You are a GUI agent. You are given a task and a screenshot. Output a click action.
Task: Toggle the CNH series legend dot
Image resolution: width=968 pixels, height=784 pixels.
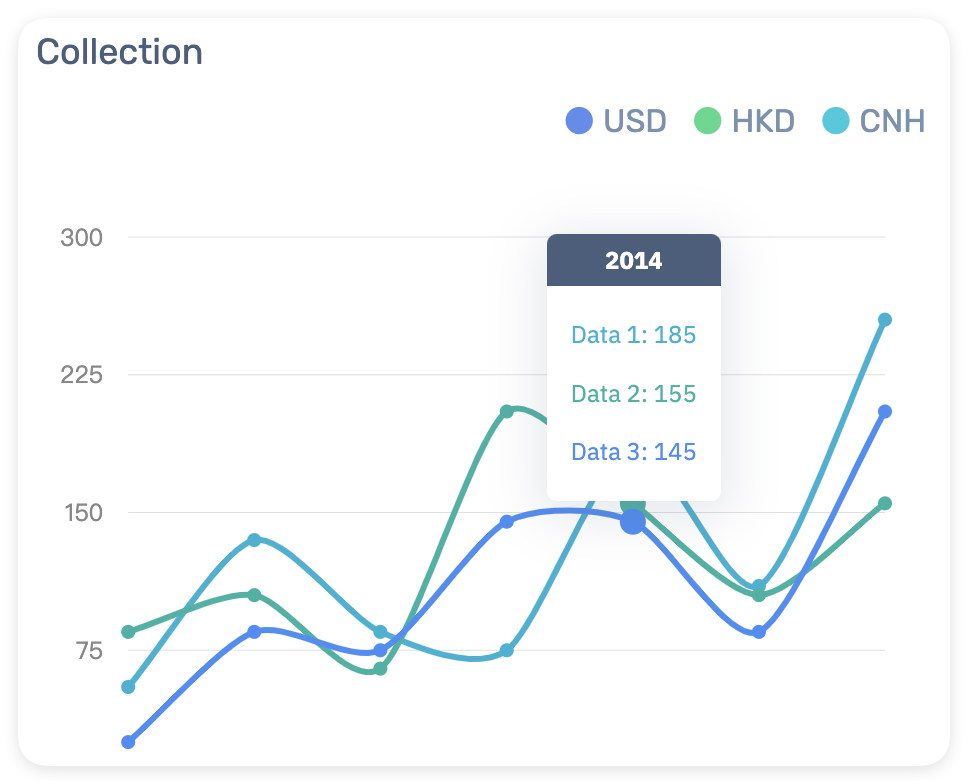click(836, 120)
